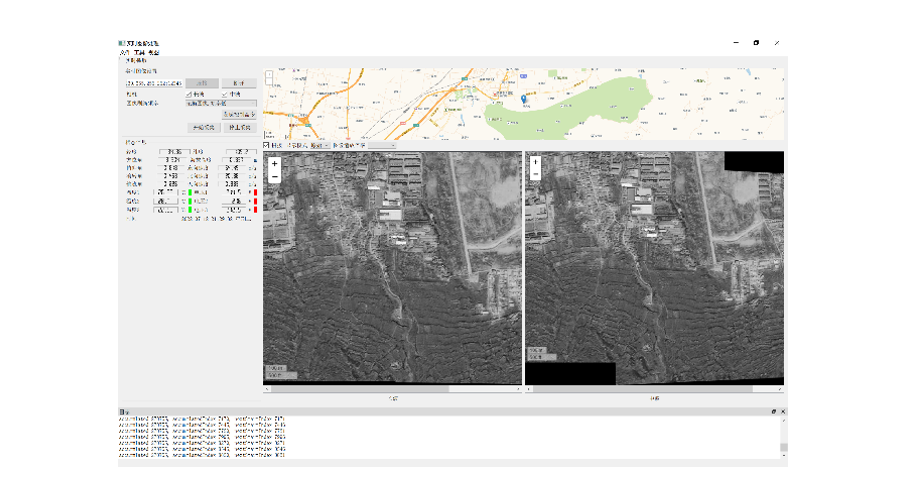
Task: Zoom out on the left aerial image
Action: point(275,175)
